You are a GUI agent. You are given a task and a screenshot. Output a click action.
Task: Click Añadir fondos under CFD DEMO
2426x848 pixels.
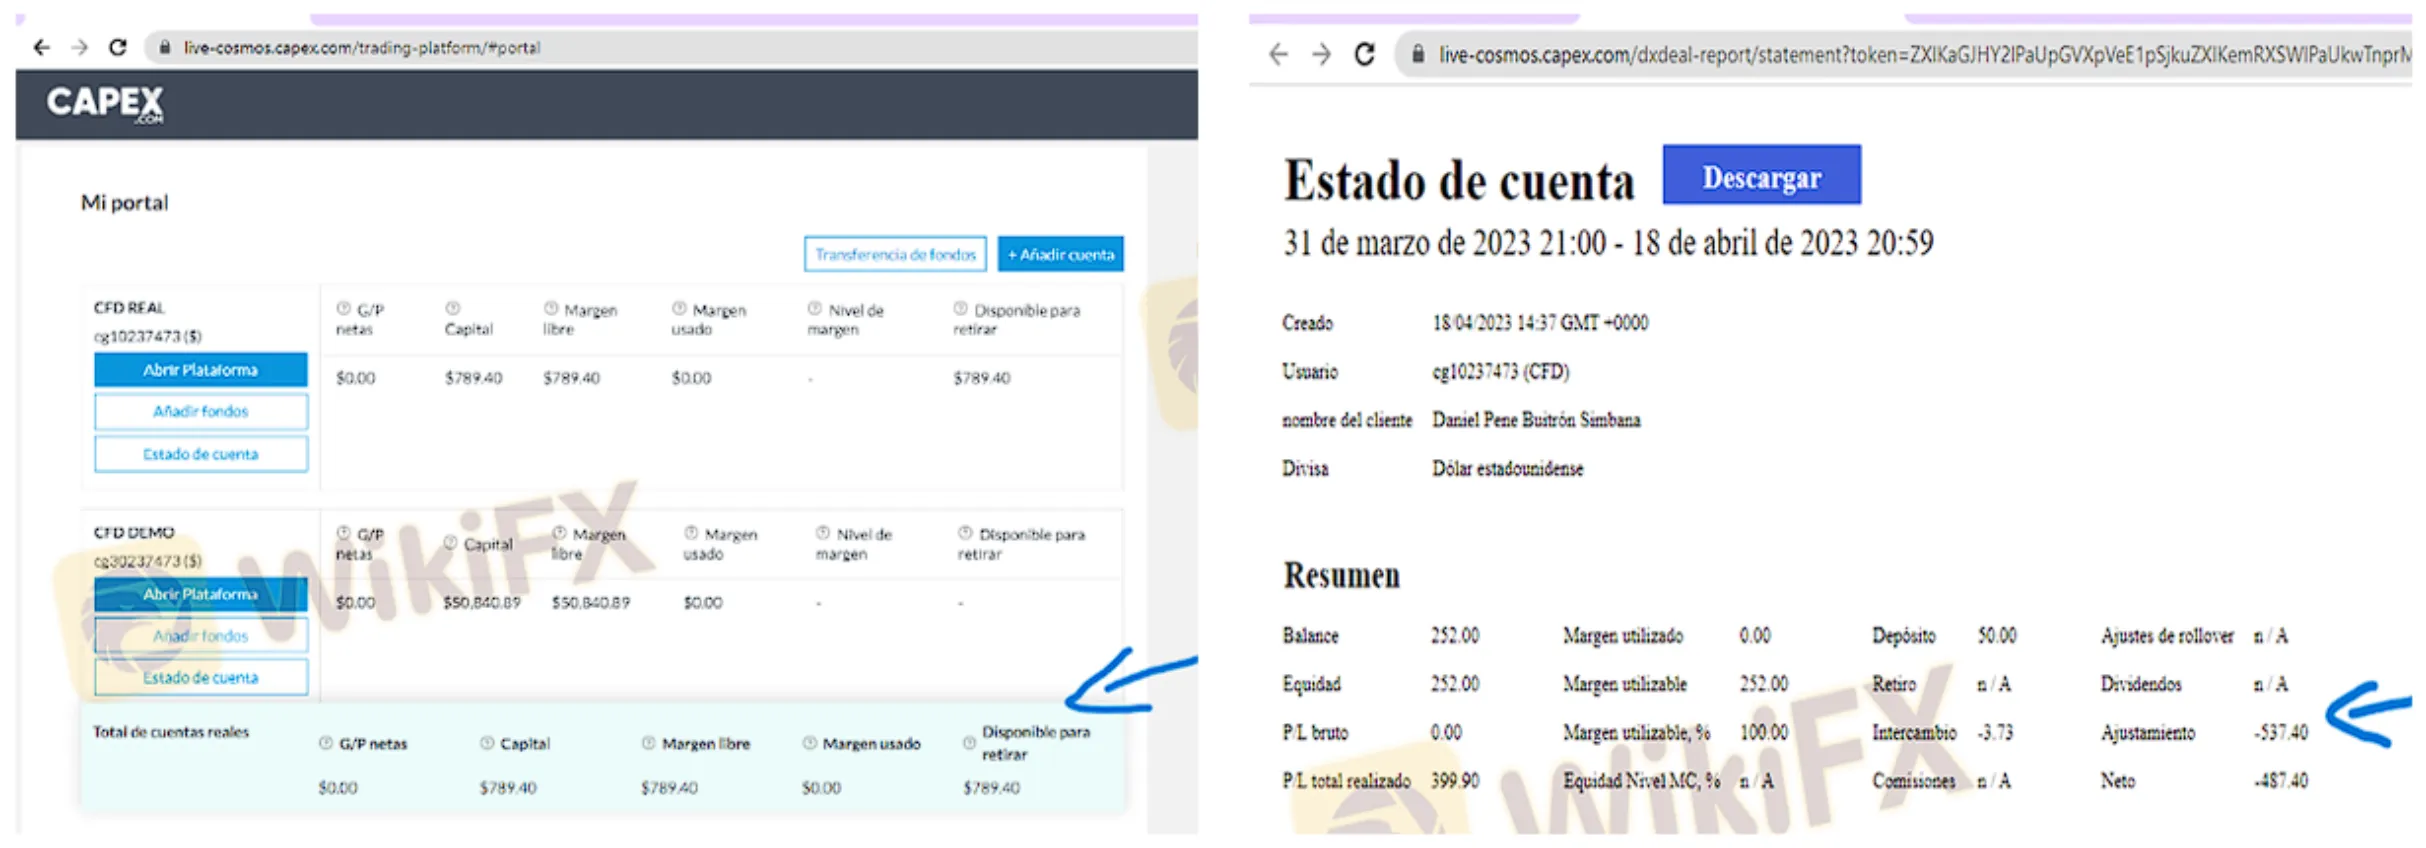(x=201, y=636)
